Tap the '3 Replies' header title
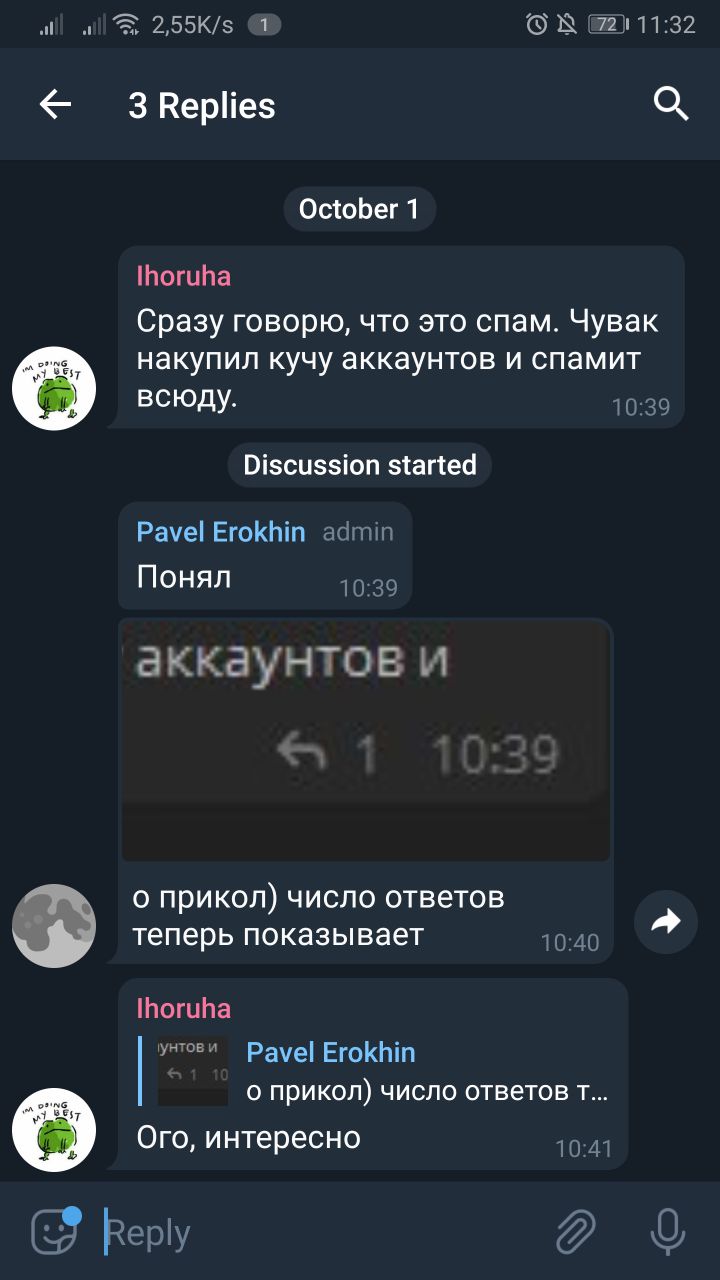 (201, 105)
